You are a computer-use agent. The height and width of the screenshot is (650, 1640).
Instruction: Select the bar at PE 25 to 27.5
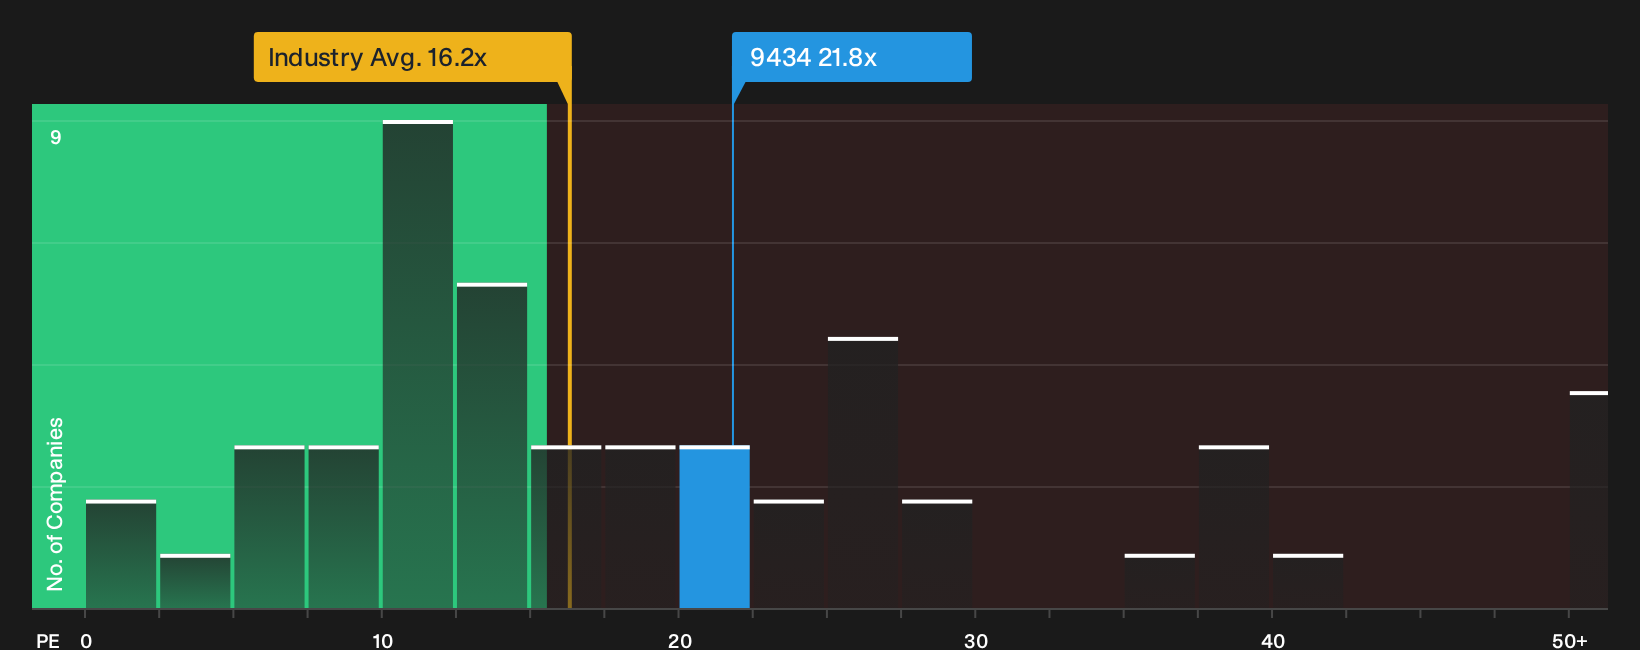pyautogui.click(x=863, y=473)
